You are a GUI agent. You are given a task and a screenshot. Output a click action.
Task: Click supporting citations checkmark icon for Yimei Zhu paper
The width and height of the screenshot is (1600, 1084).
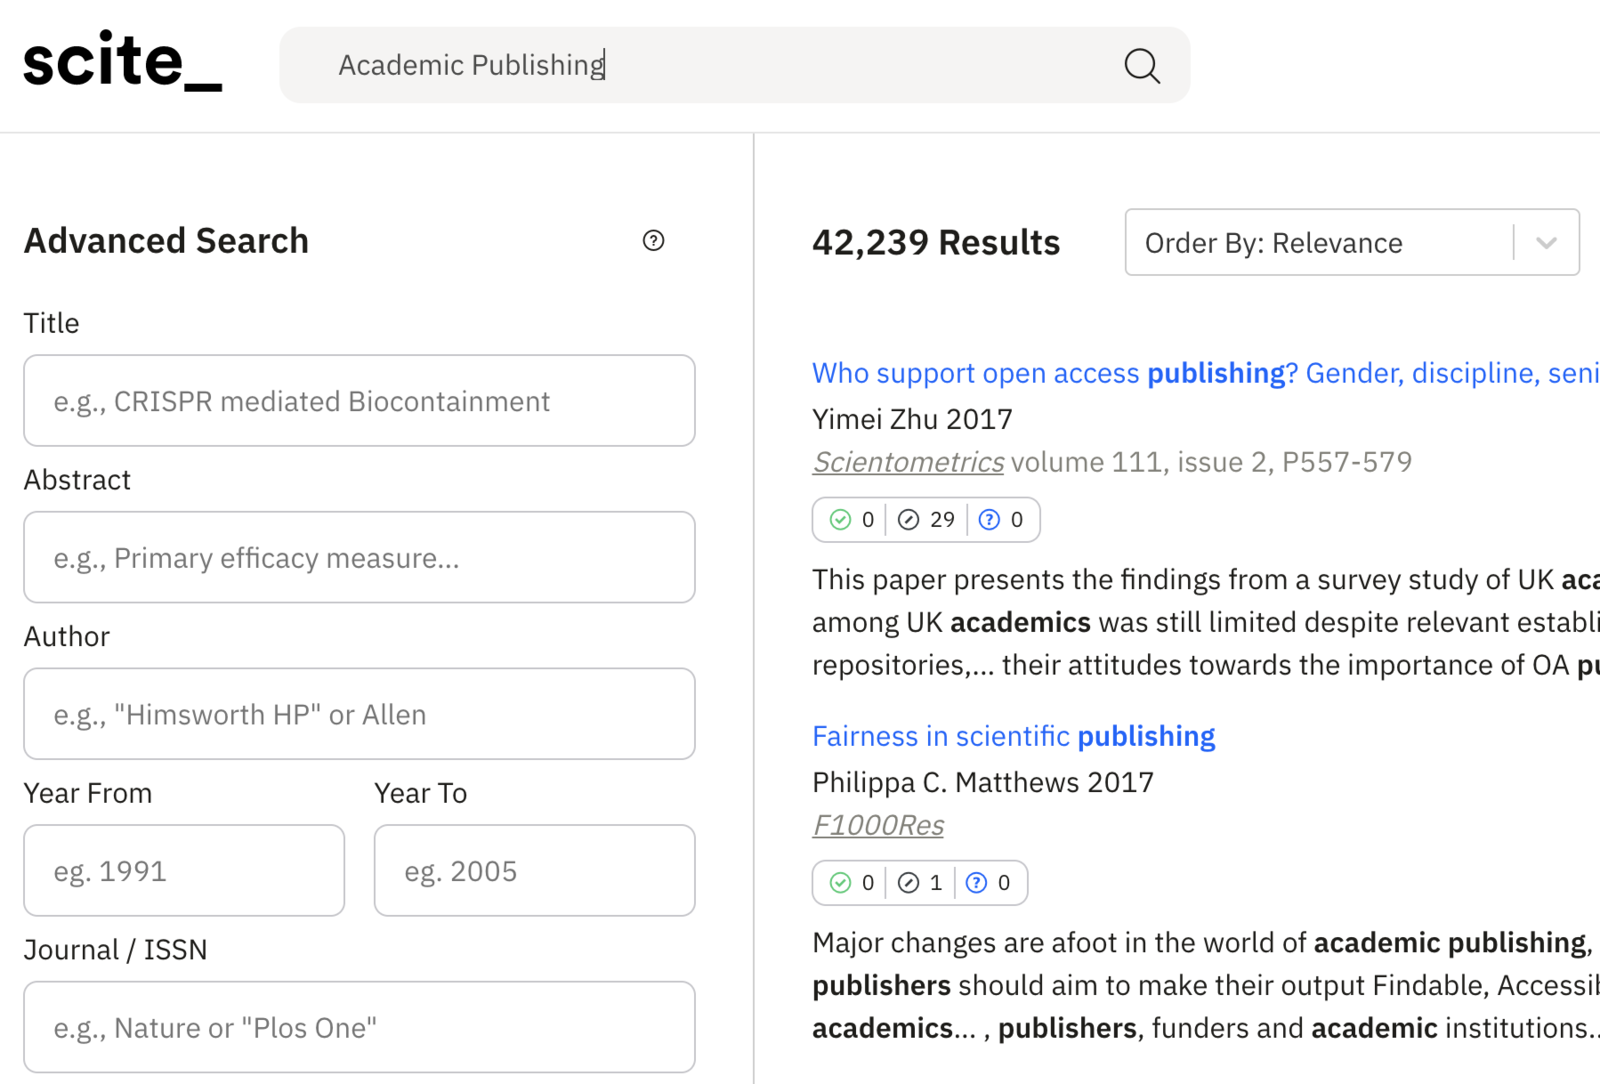coord(840,520)
